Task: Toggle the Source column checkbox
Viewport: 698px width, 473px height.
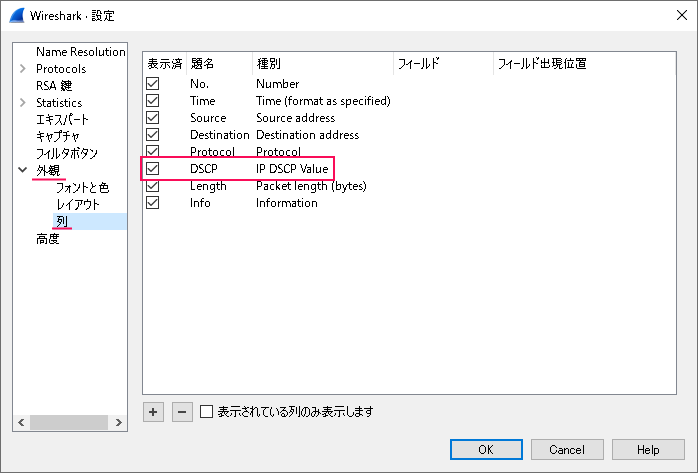Action: [x=153, y=117]
